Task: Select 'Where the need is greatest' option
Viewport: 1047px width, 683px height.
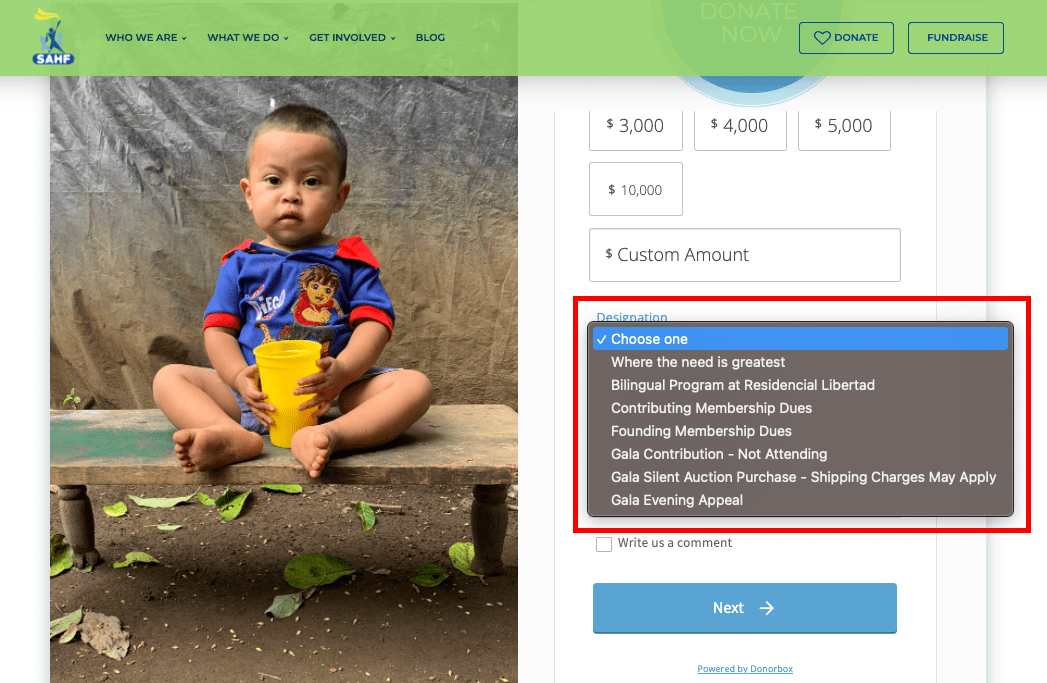Action: [x=698, y=362]
